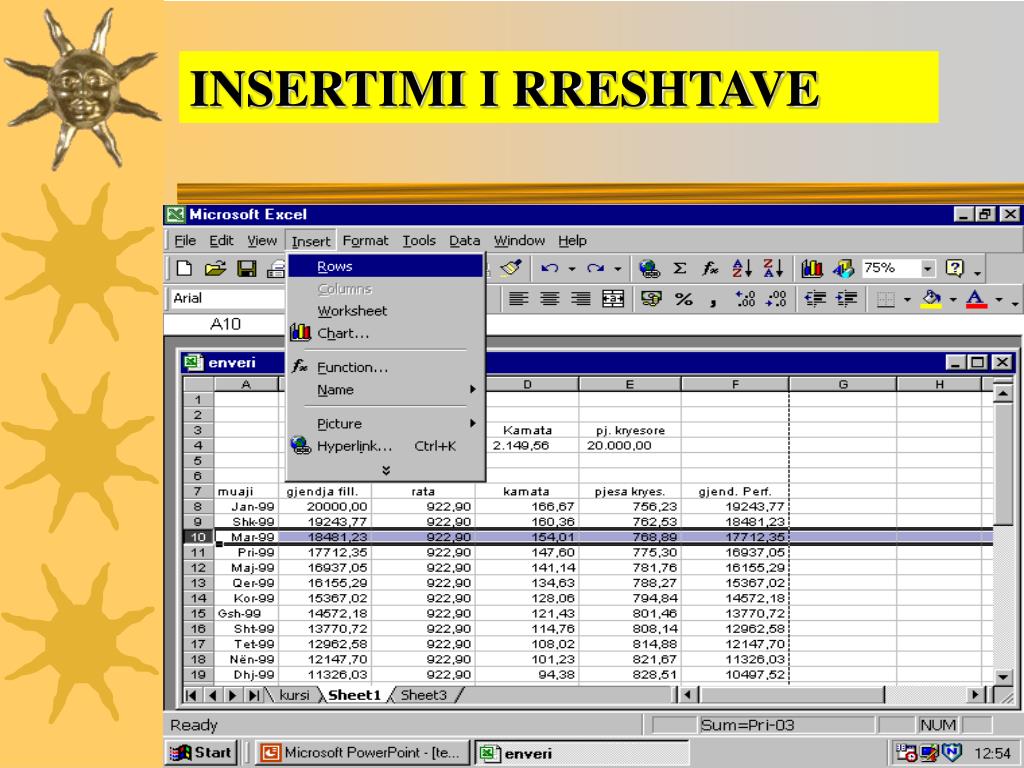Screen dimensions: 1024x768
Task: Open the Edit menu
Action: pyautogui.click(x=221, y=241)
